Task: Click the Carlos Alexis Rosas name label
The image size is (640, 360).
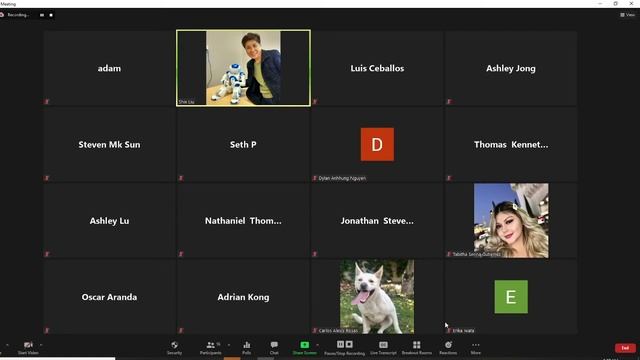Action: 338,331
